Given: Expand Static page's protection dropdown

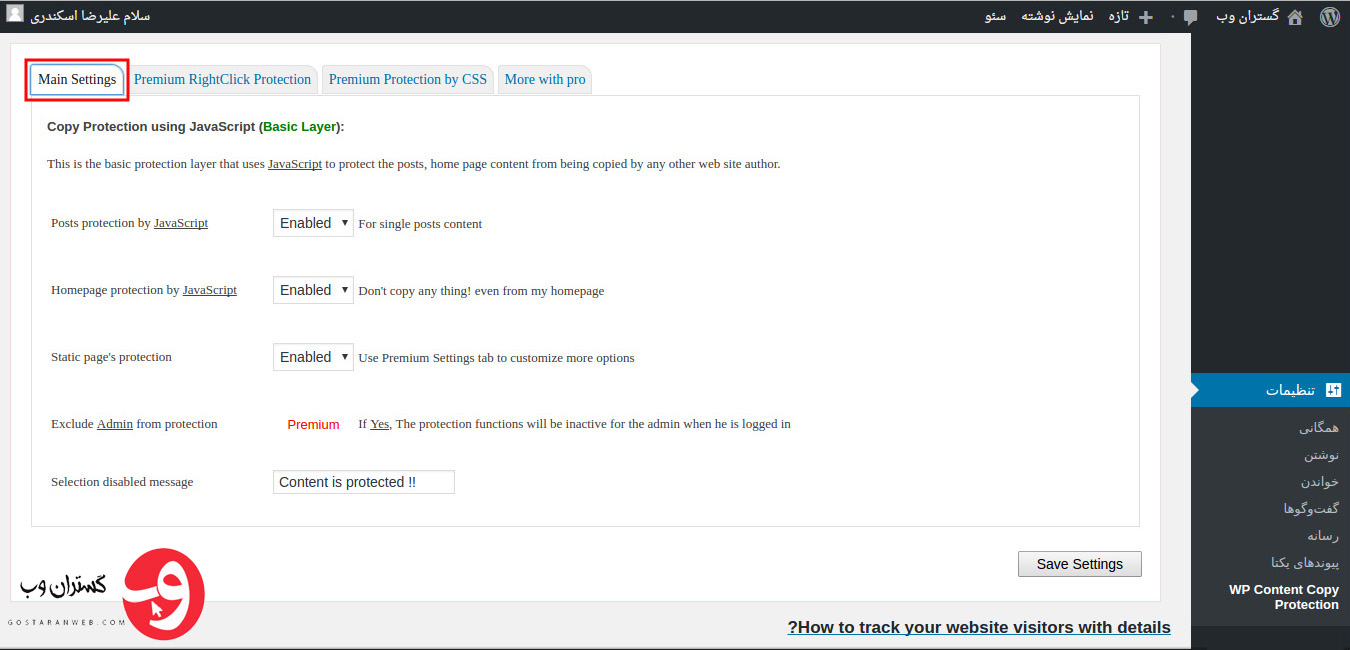Looking at the screenshot, I should pyautogui.click(x=313, y=357).
